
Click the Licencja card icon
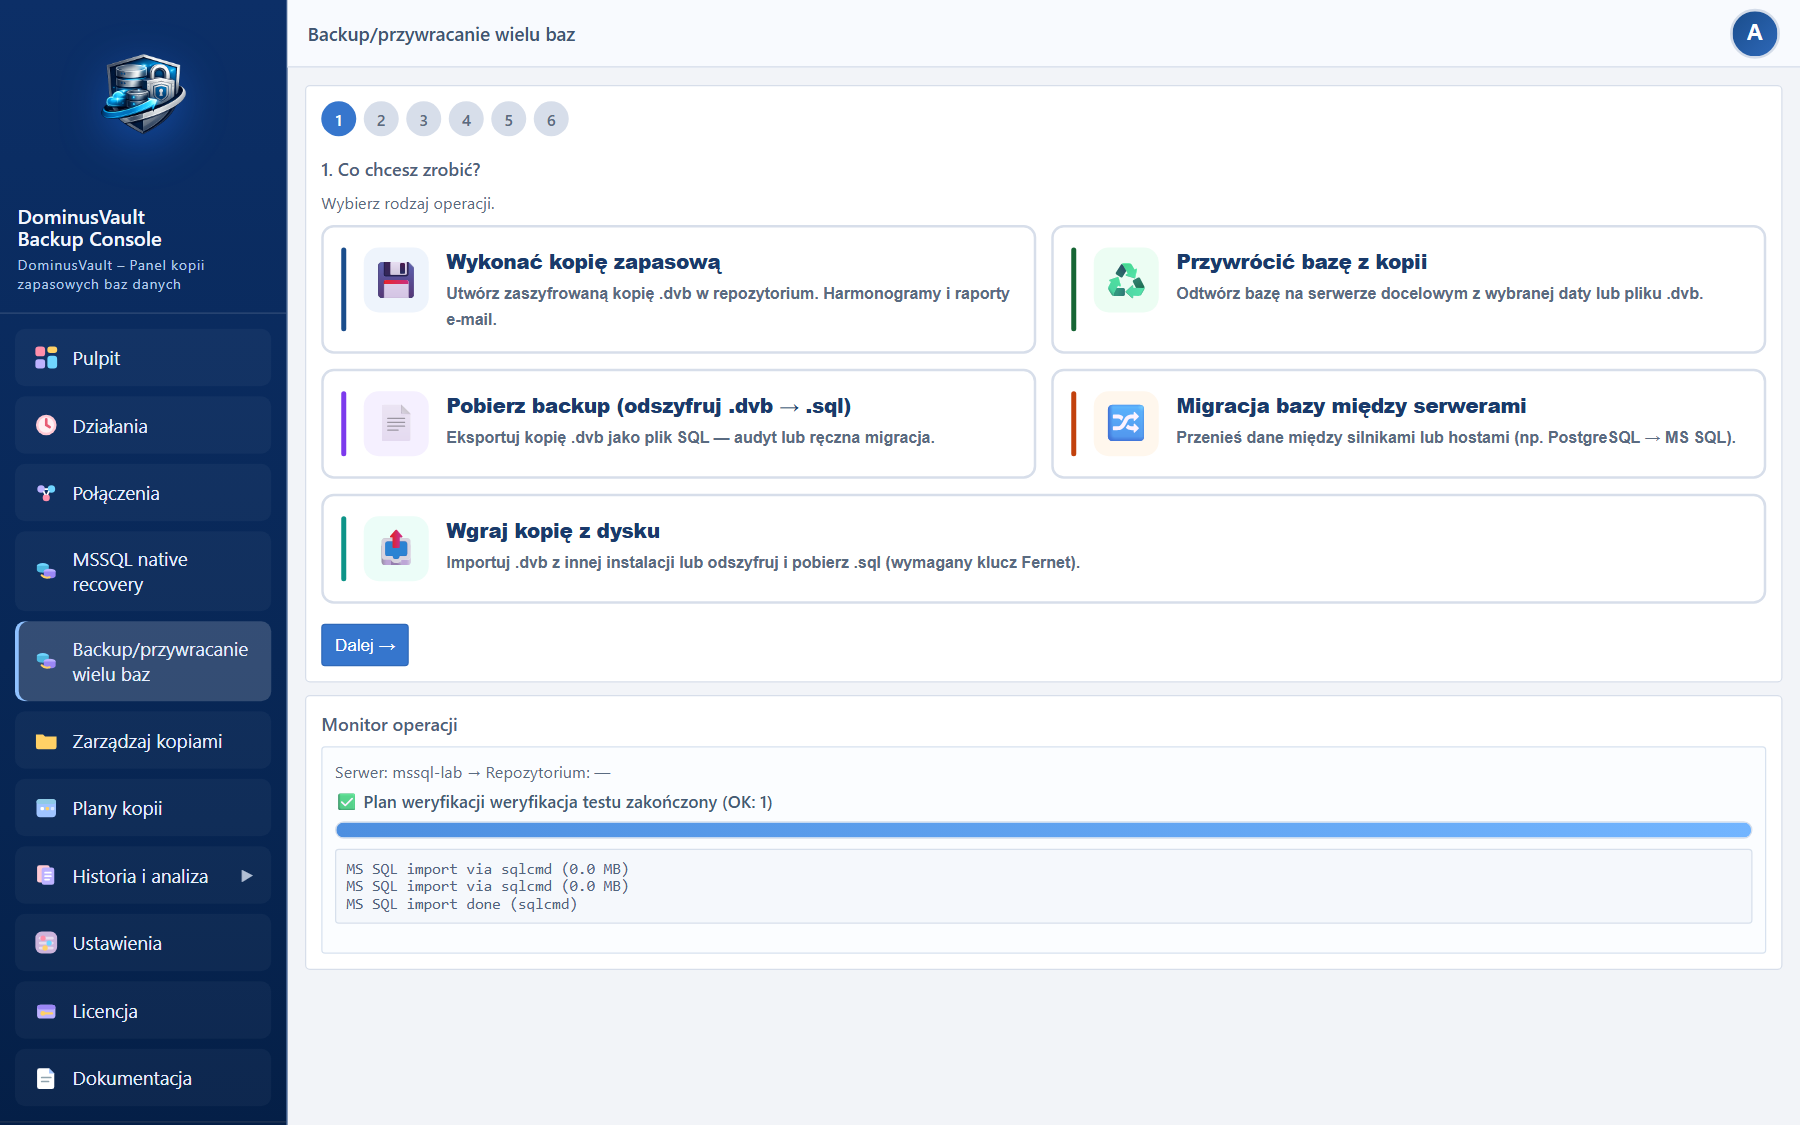(46, 1011)
